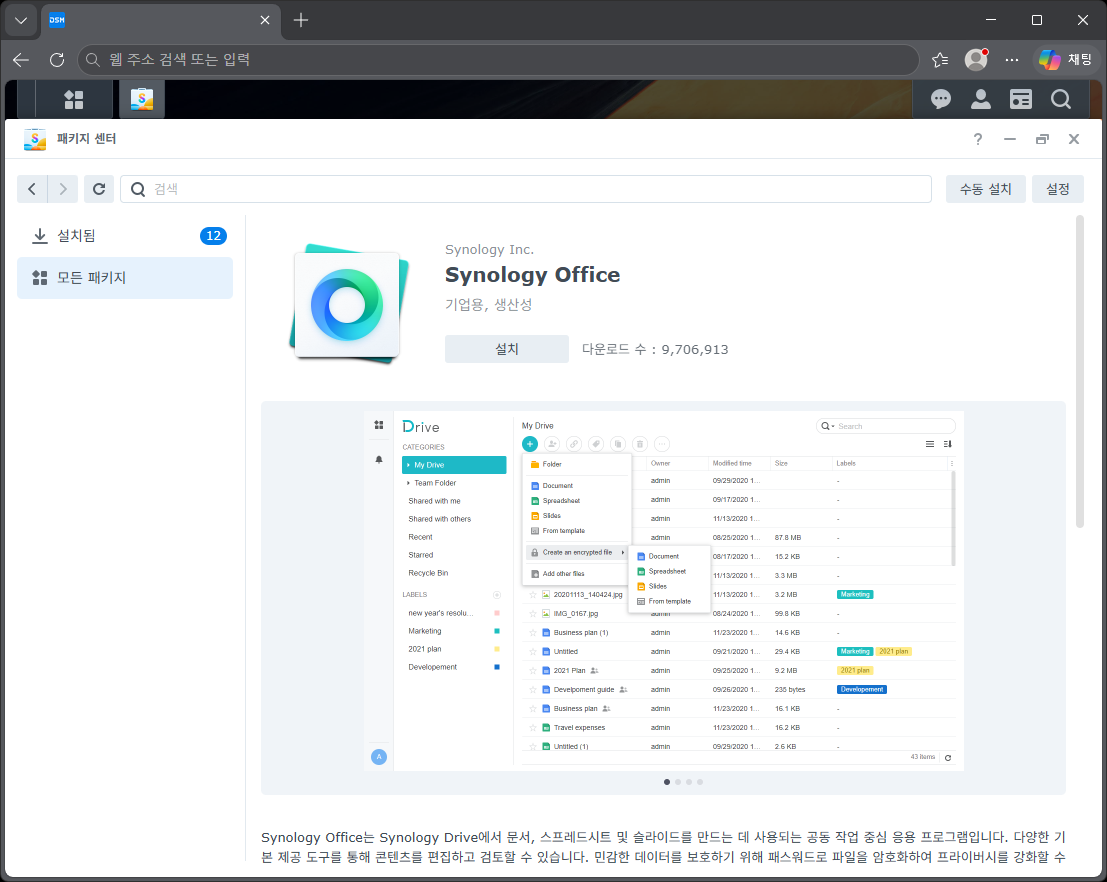Viewport: 1107px width, 882px height.
Task: Open the DSM main menu grid icon
Action: pyautogui.click(x=73, y=100)
